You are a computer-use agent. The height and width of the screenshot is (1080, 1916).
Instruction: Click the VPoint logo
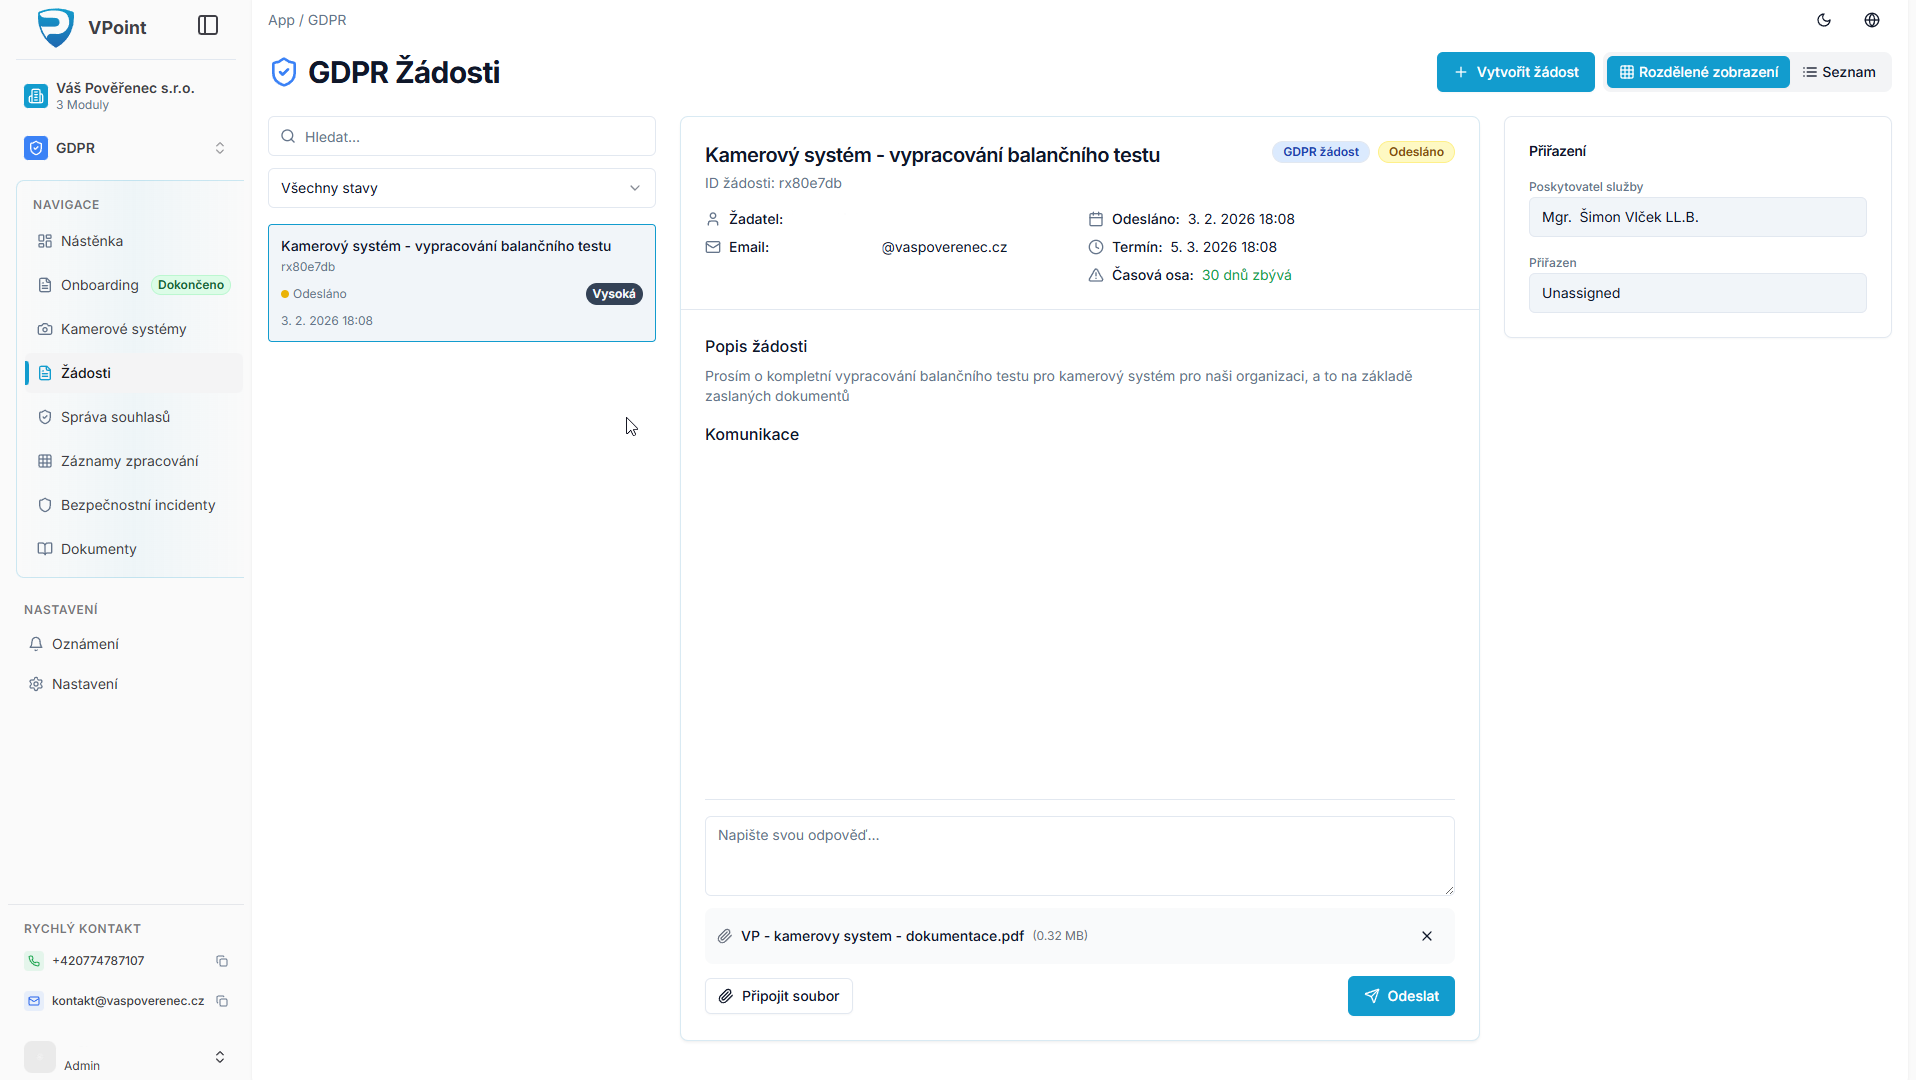pyautogui.click(x=56, y=27)
